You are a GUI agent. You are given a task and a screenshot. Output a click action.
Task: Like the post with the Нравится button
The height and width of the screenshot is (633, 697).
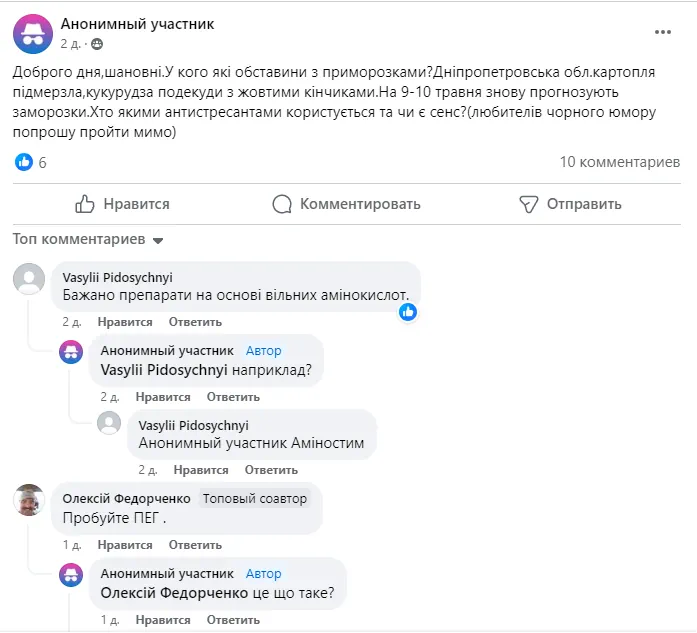pos(123,204)
